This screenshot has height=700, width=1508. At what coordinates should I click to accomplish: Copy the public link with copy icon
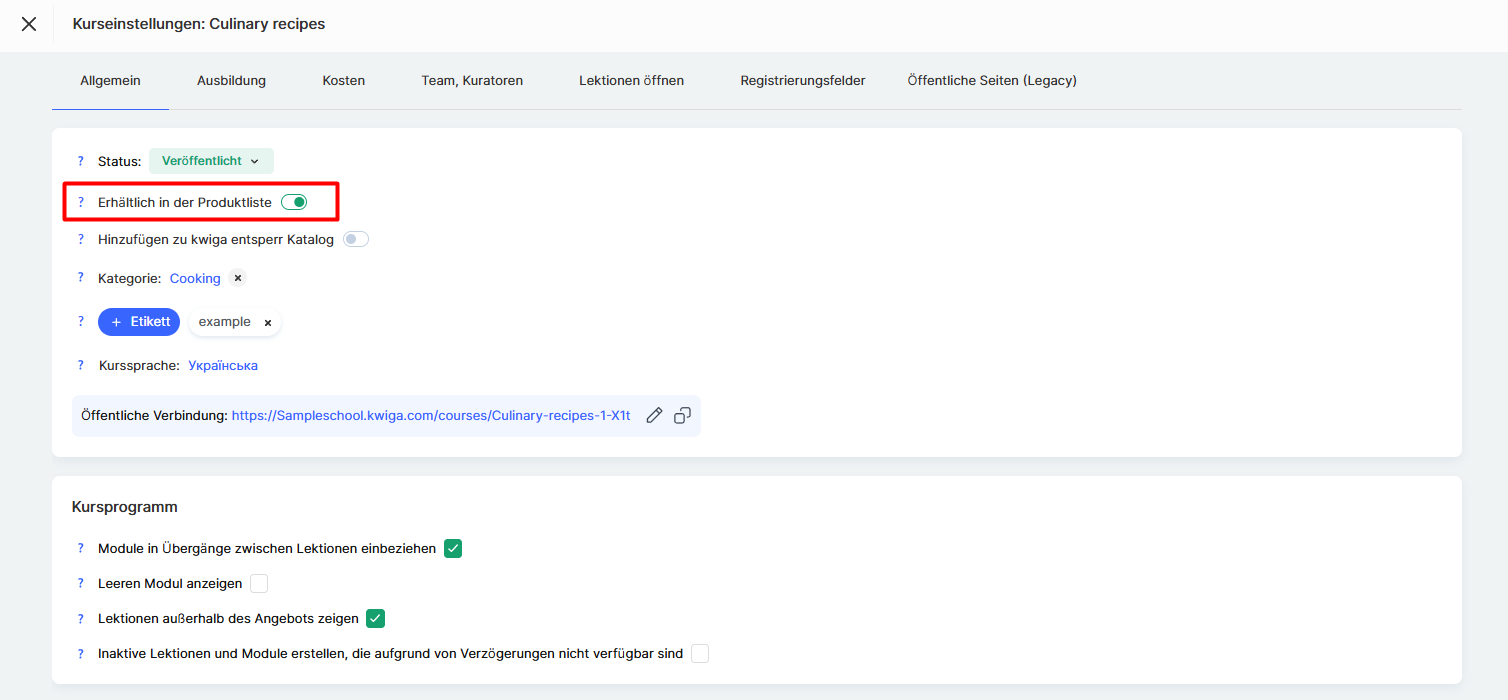[x=682, y=415]
